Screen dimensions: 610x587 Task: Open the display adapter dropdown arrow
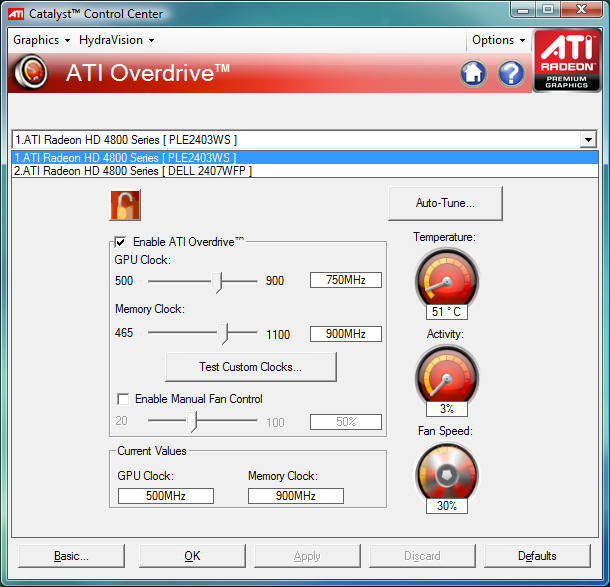(x=588, y=139)
